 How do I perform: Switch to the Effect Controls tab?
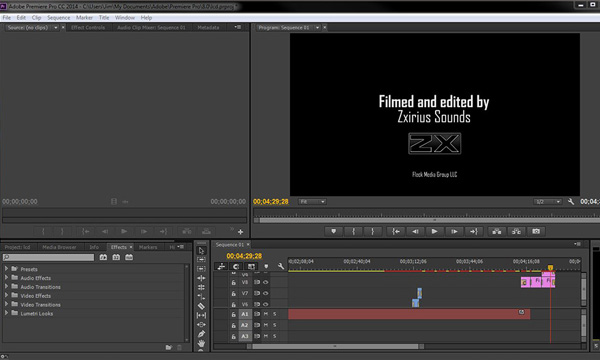click(x=88, y=28)
